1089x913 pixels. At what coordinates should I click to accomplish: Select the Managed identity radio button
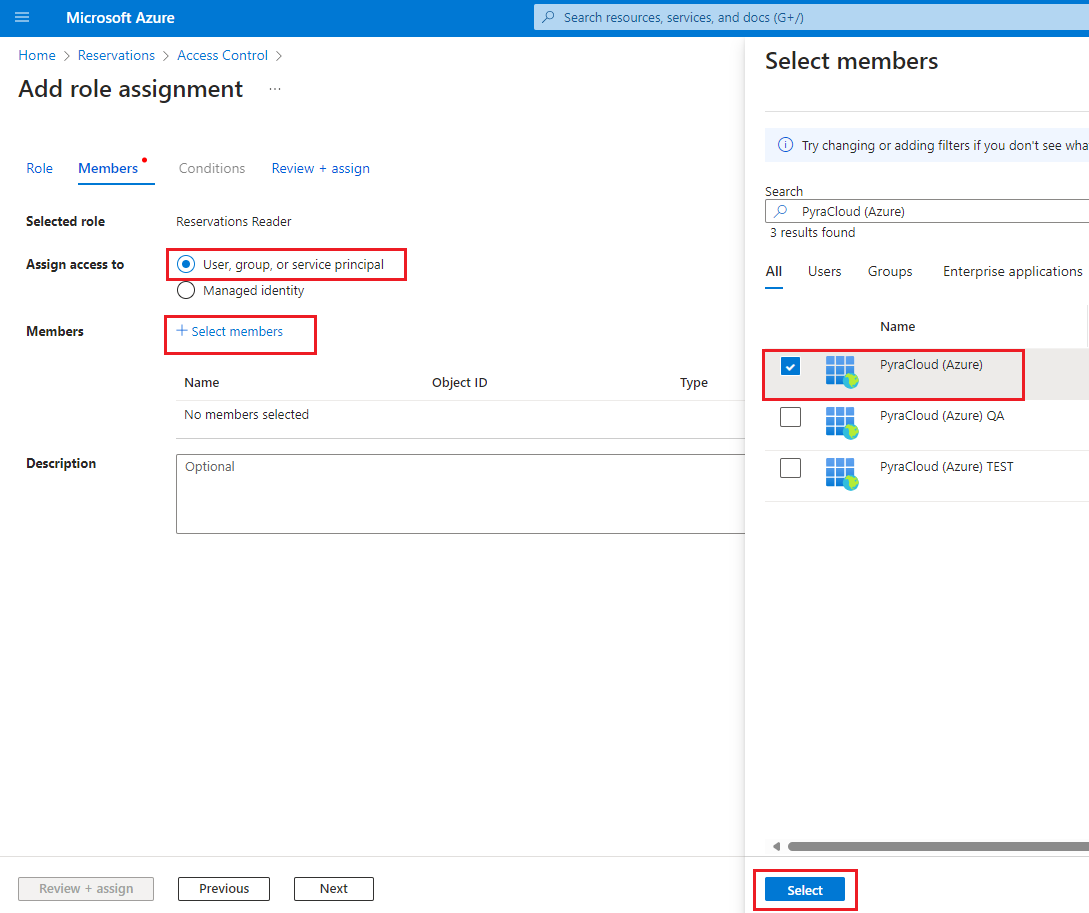(x=185, y=291)
